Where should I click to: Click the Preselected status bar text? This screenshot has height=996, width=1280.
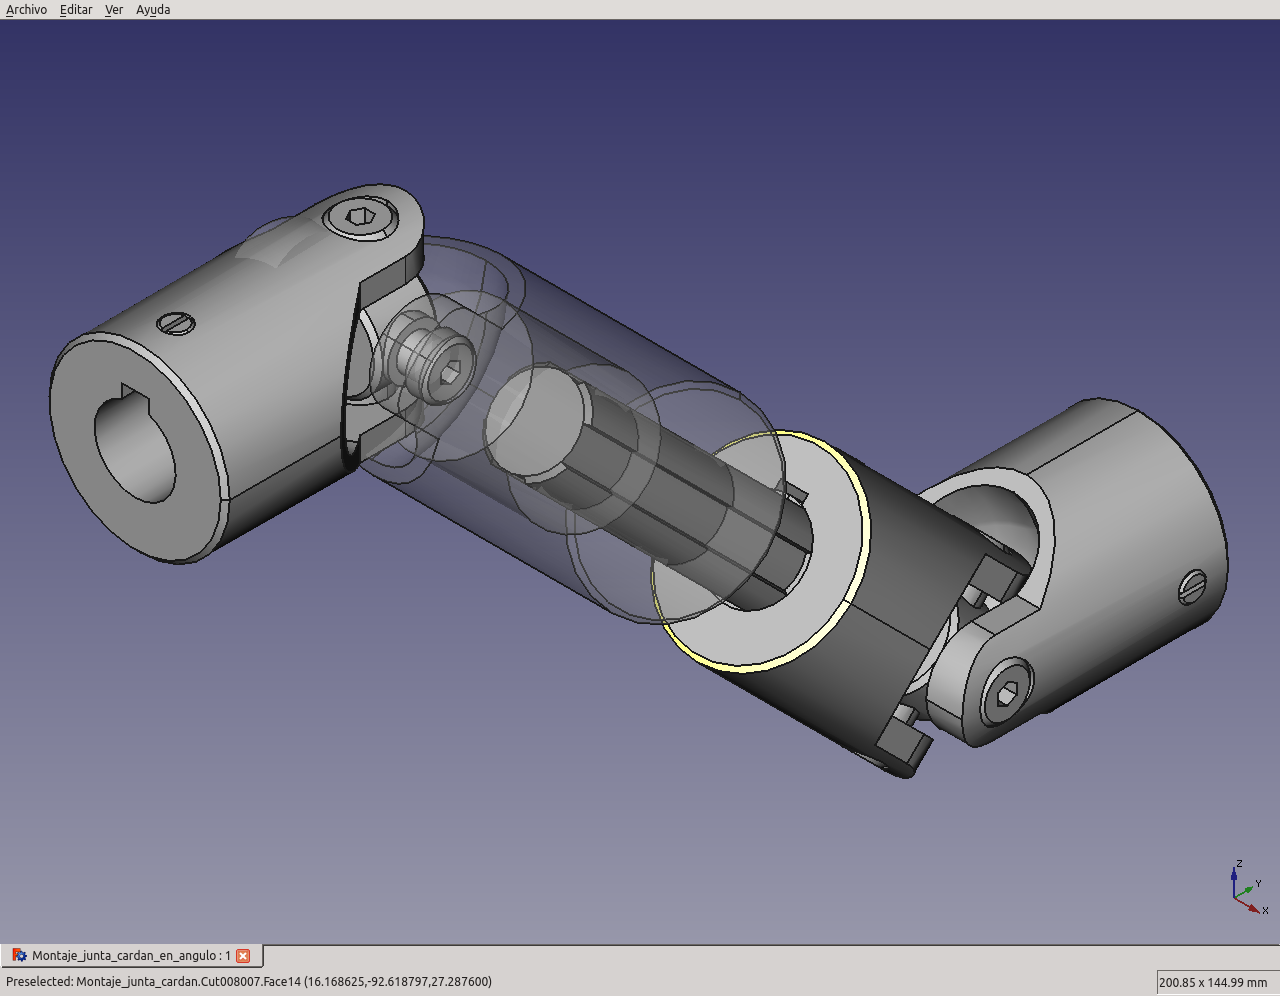tap(249, 982)
